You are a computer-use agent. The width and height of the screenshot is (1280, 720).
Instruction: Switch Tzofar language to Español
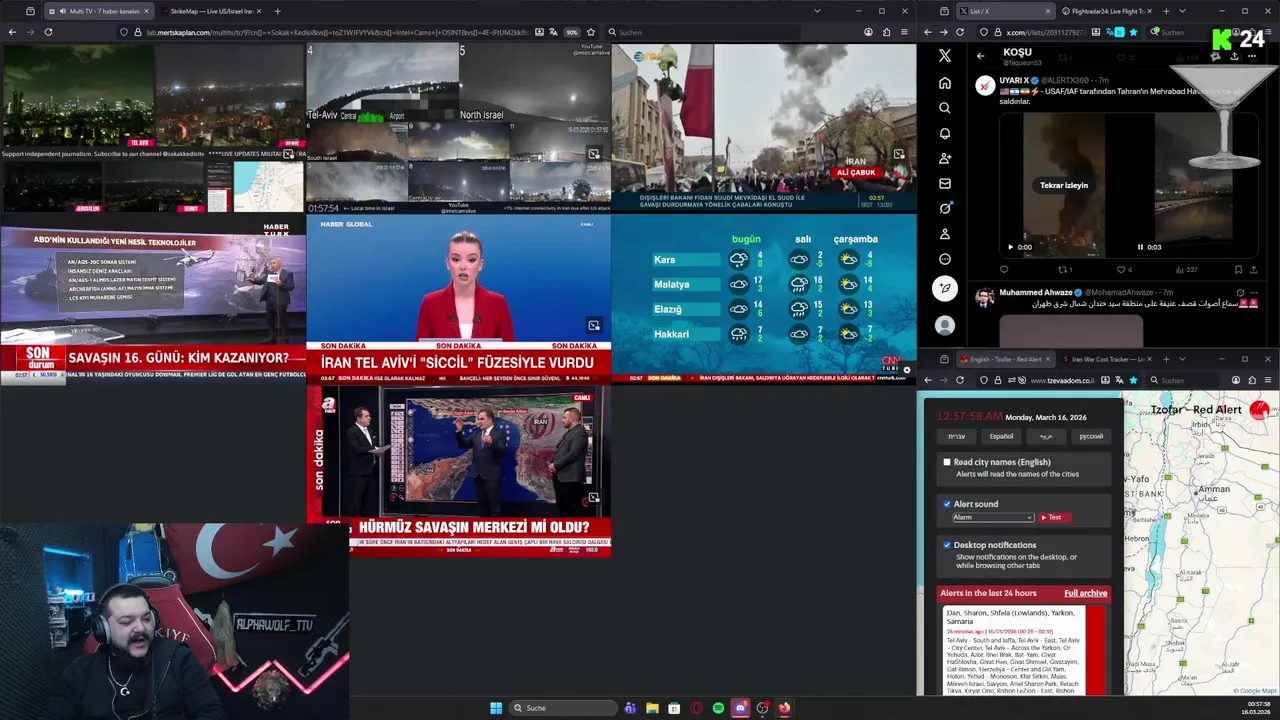(x=1001, y=436)
